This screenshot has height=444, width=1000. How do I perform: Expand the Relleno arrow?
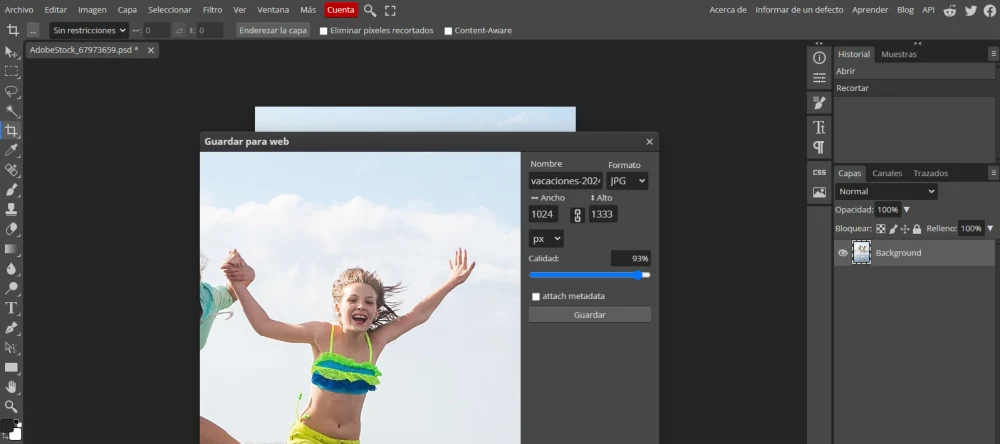tap(990, 228)
